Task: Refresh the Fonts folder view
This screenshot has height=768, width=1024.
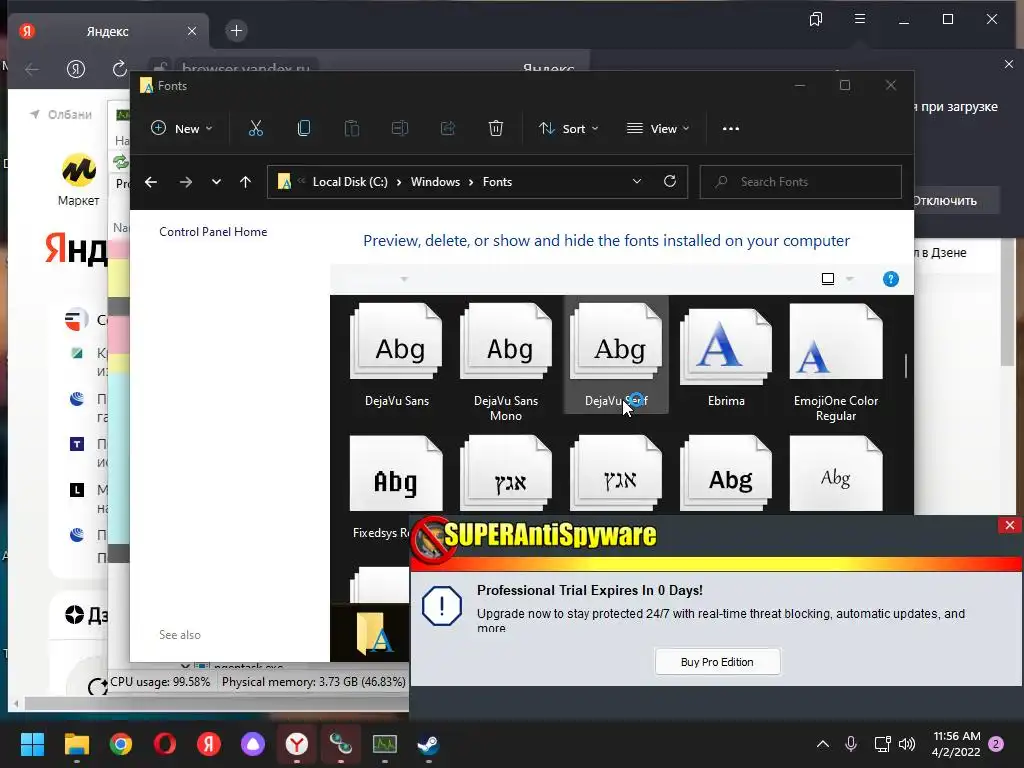Action: pyautogui.click(x=670, y=182)
